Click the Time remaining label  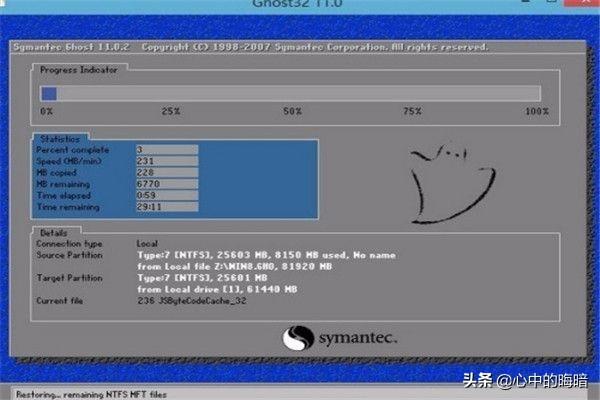pyautogui.click(x=68, y=207)
